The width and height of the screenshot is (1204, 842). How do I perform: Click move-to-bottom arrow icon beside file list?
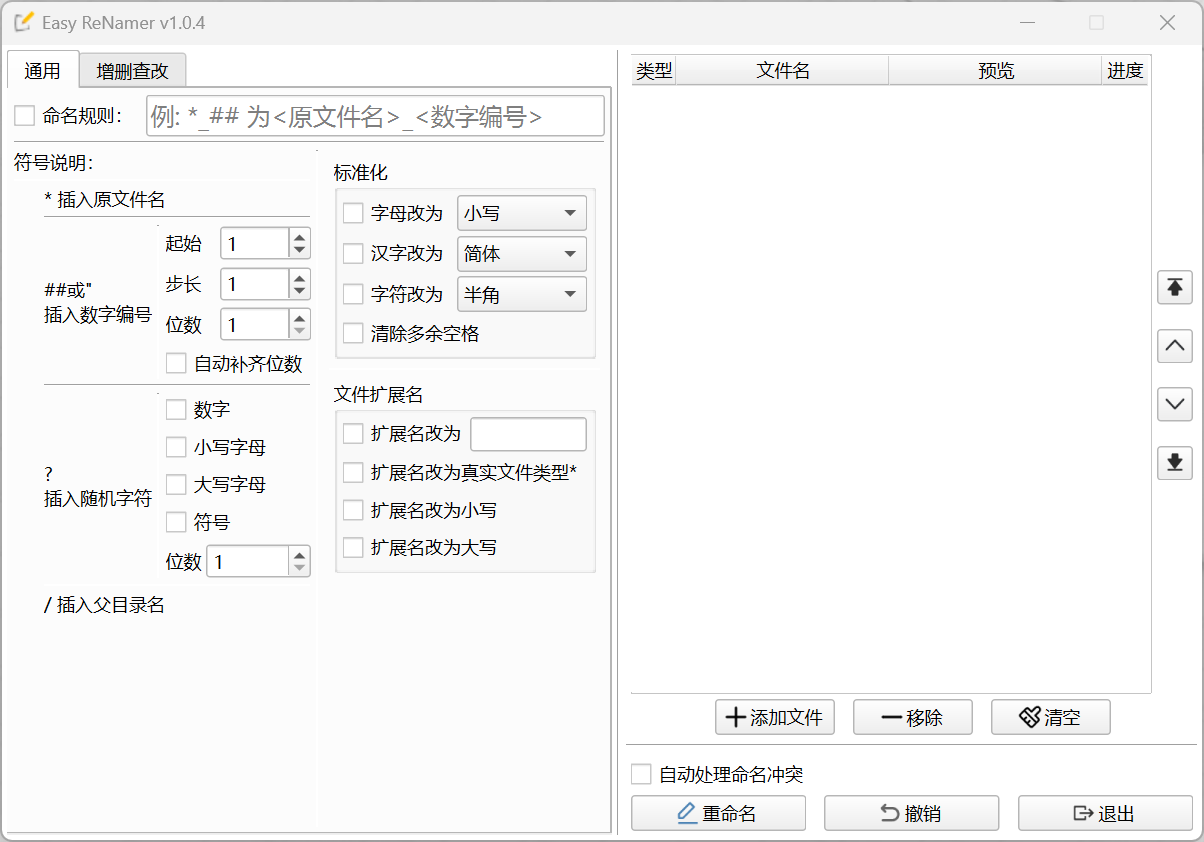[1174, 463]
